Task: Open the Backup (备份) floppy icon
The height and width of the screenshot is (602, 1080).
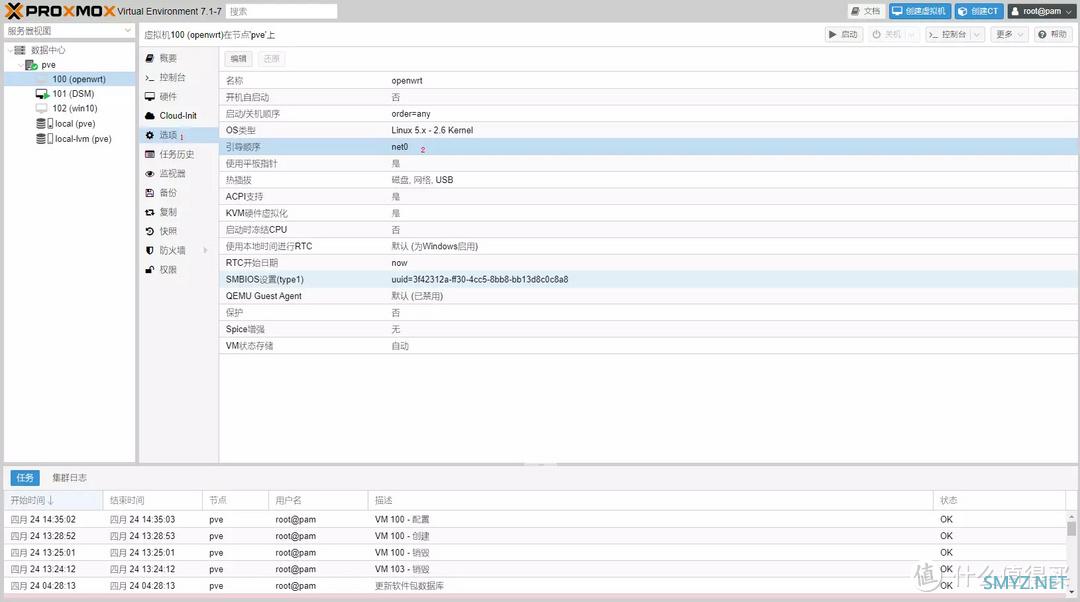Action: 149,193
